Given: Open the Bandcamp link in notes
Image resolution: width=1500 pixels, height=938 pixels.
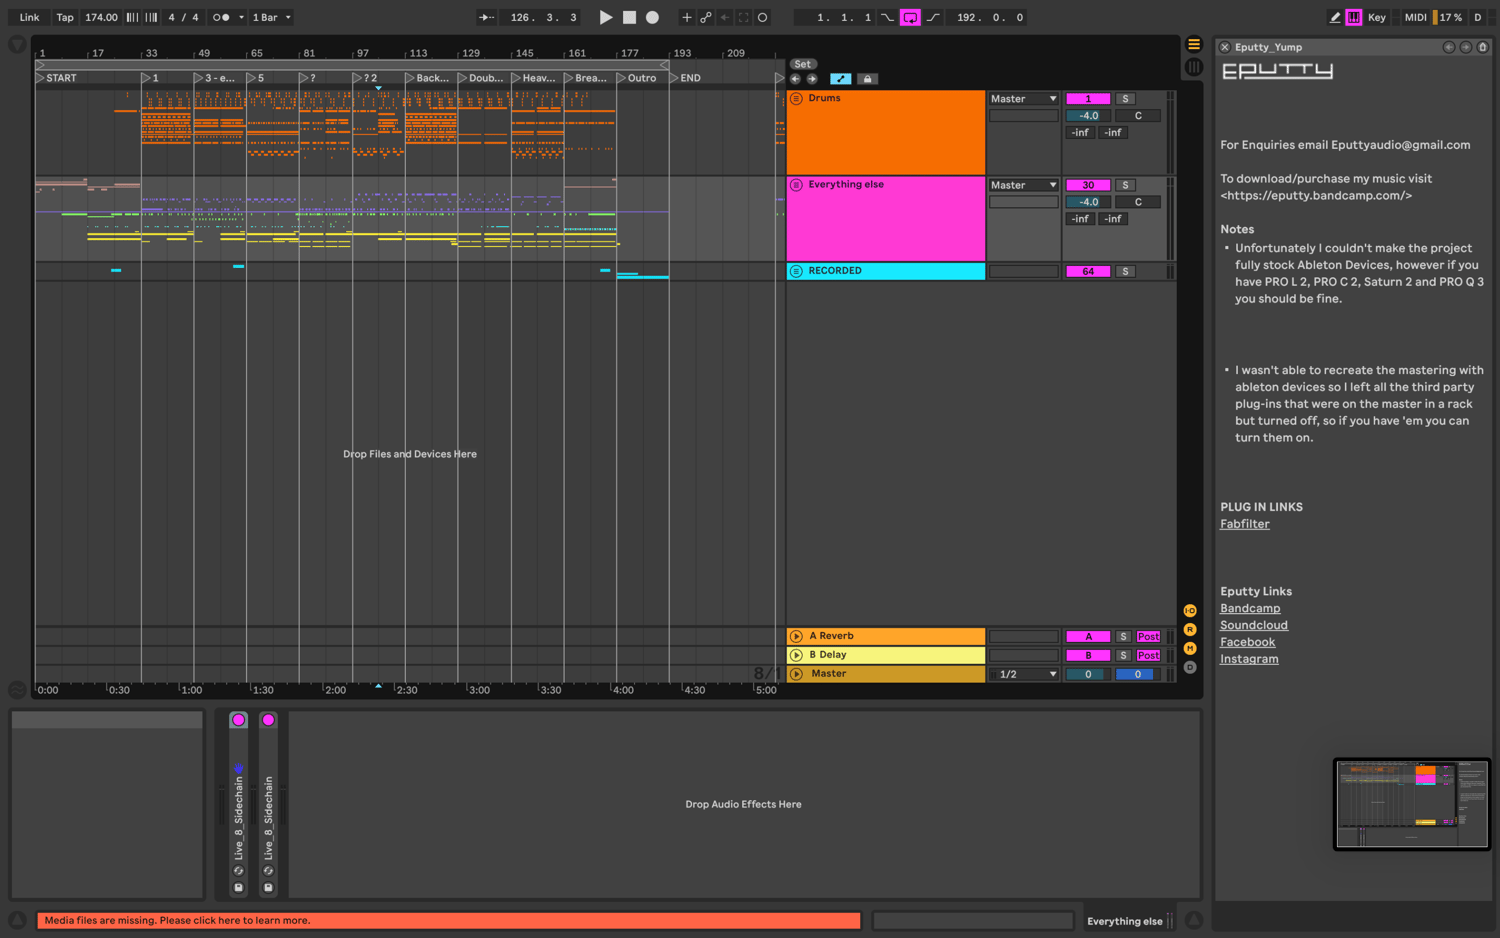Looking at the screenshot, I should pyautogui.click(x=1250, y=608).
